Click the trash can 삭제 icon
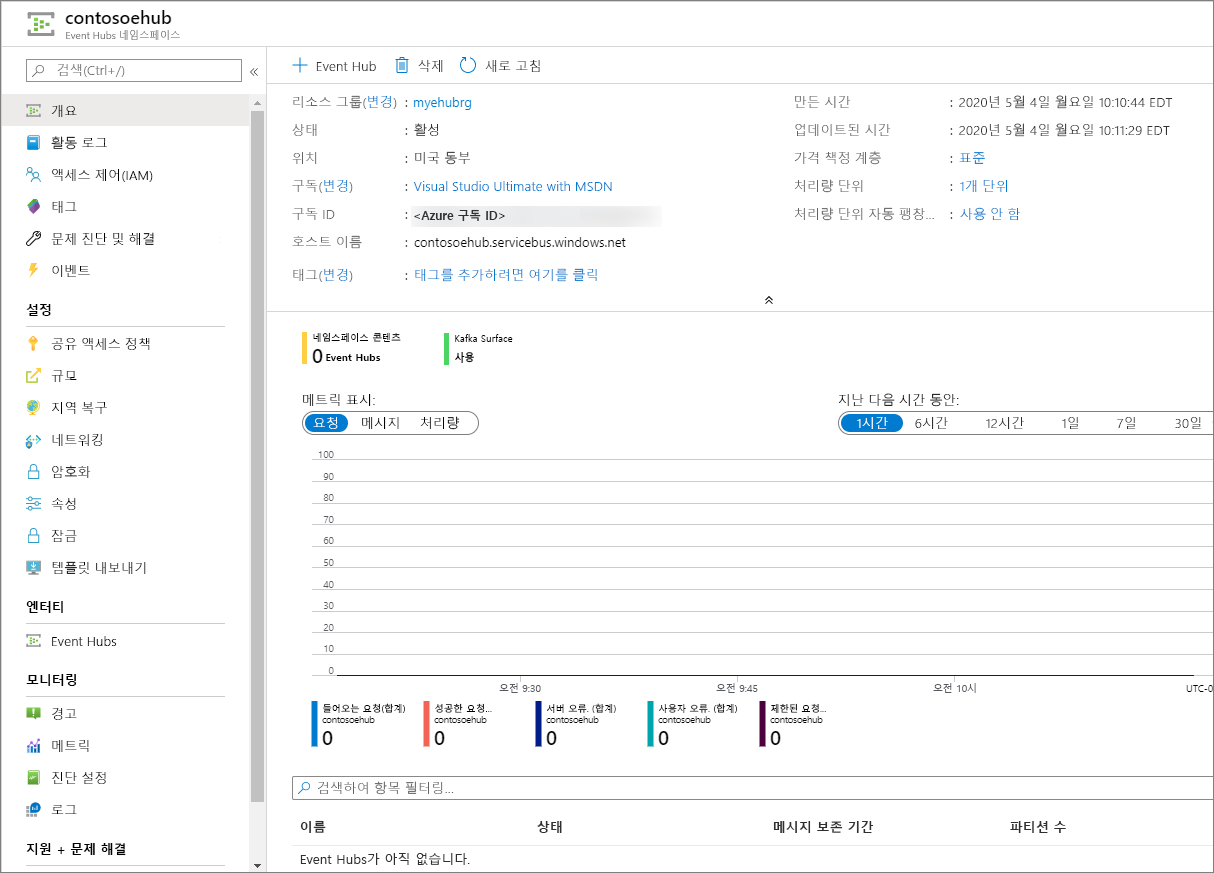Viewport: 1214px width, 873px height. tap(402, 66)
